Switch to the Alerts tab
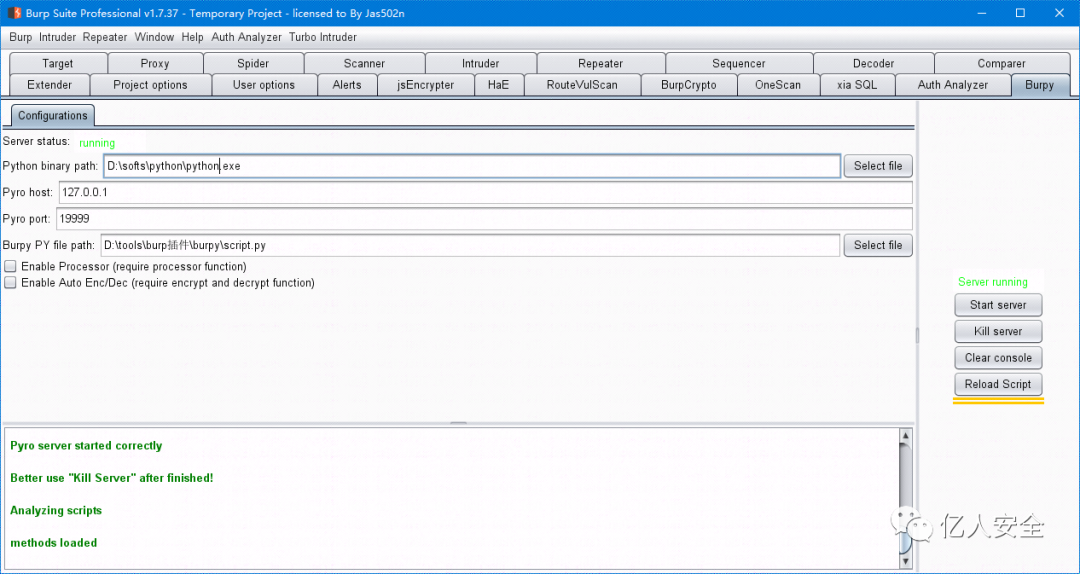This screenshot has width=1080, height=574. click(347, 85)
